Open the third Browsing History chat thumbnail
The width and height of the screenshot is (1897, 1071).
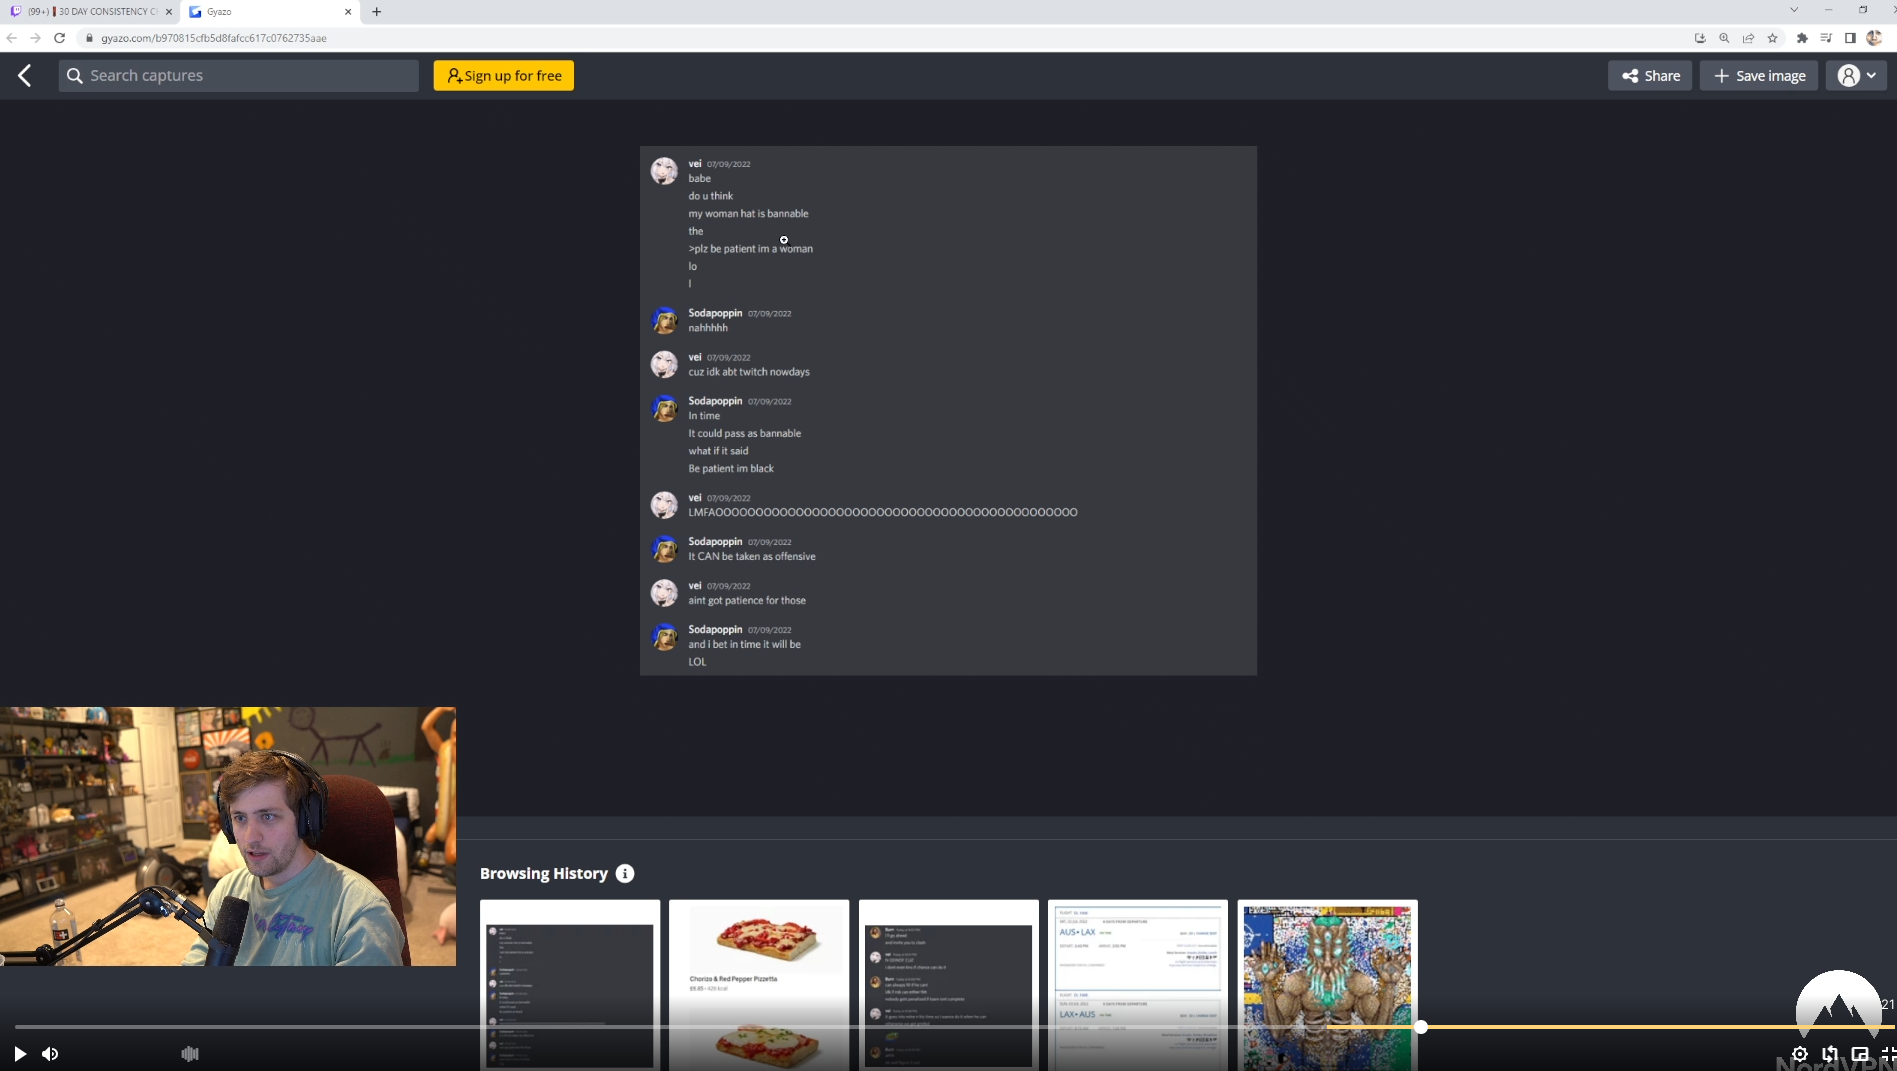(949, 984)
